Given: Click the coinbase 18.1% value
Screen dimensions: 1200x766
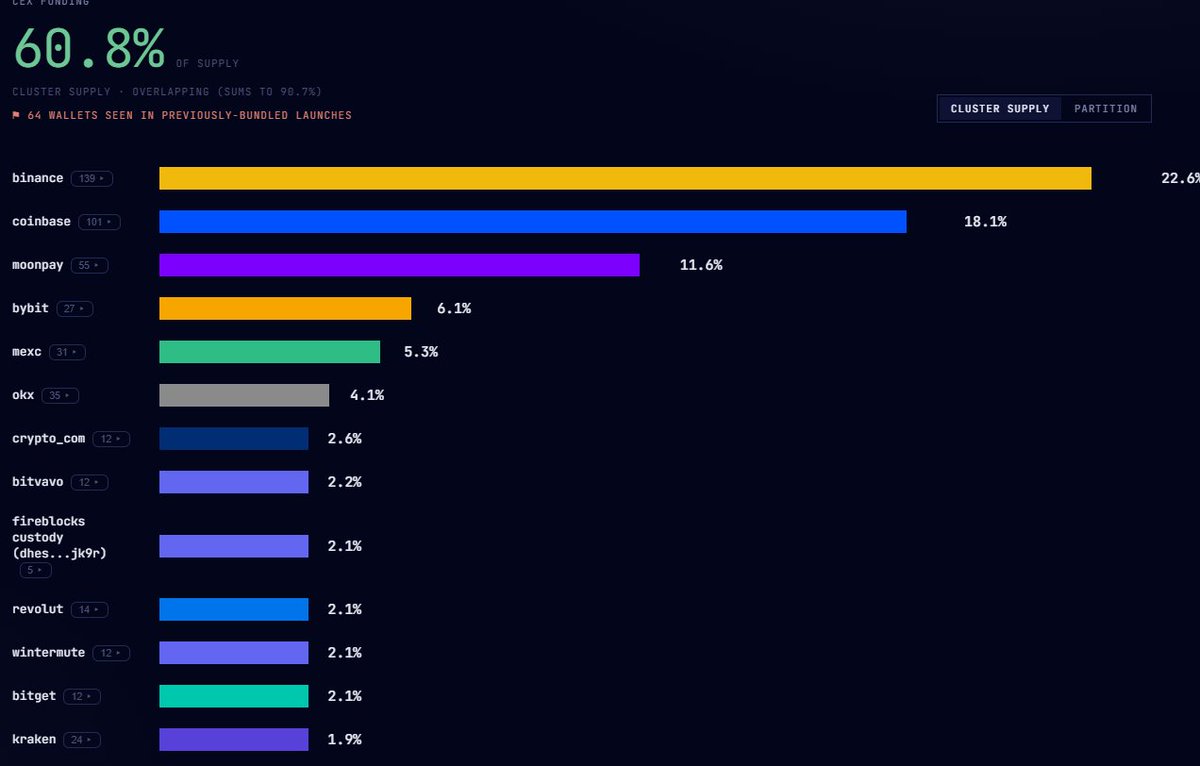Looking at the screenshot, I should coord(985,222).
